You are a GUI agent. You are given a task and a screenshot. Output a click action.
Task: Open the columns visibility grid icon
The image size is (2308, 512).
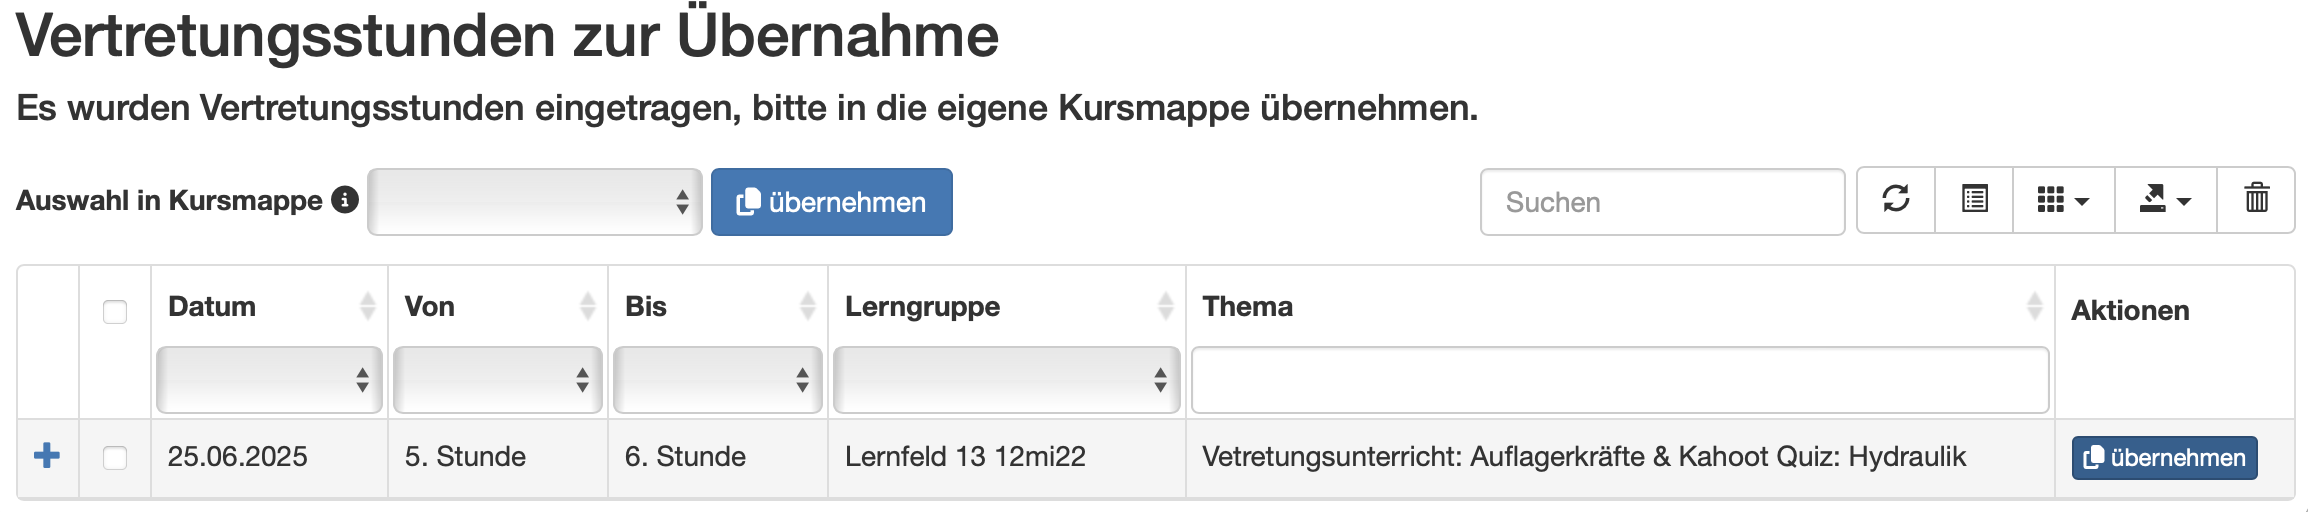click(2063, 200)
